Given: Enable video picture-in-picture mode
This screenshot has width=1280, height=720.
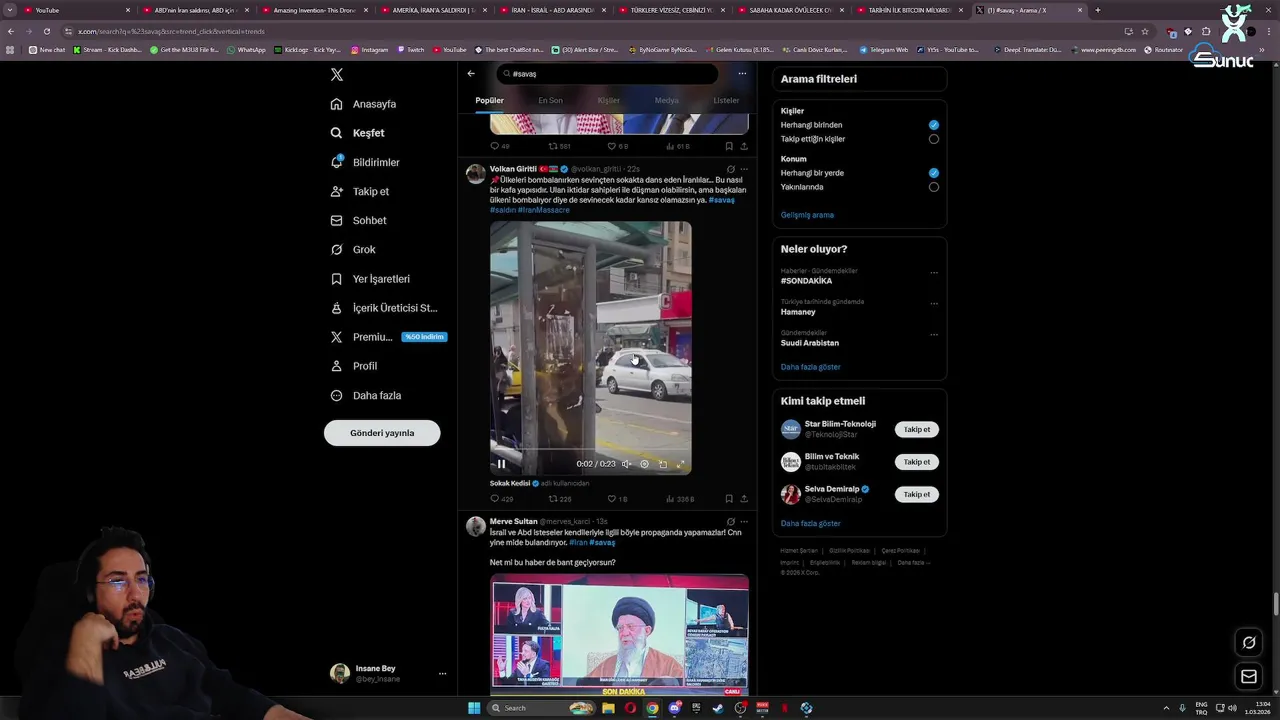Looking at the screenshot, I should tap(662, 464).
